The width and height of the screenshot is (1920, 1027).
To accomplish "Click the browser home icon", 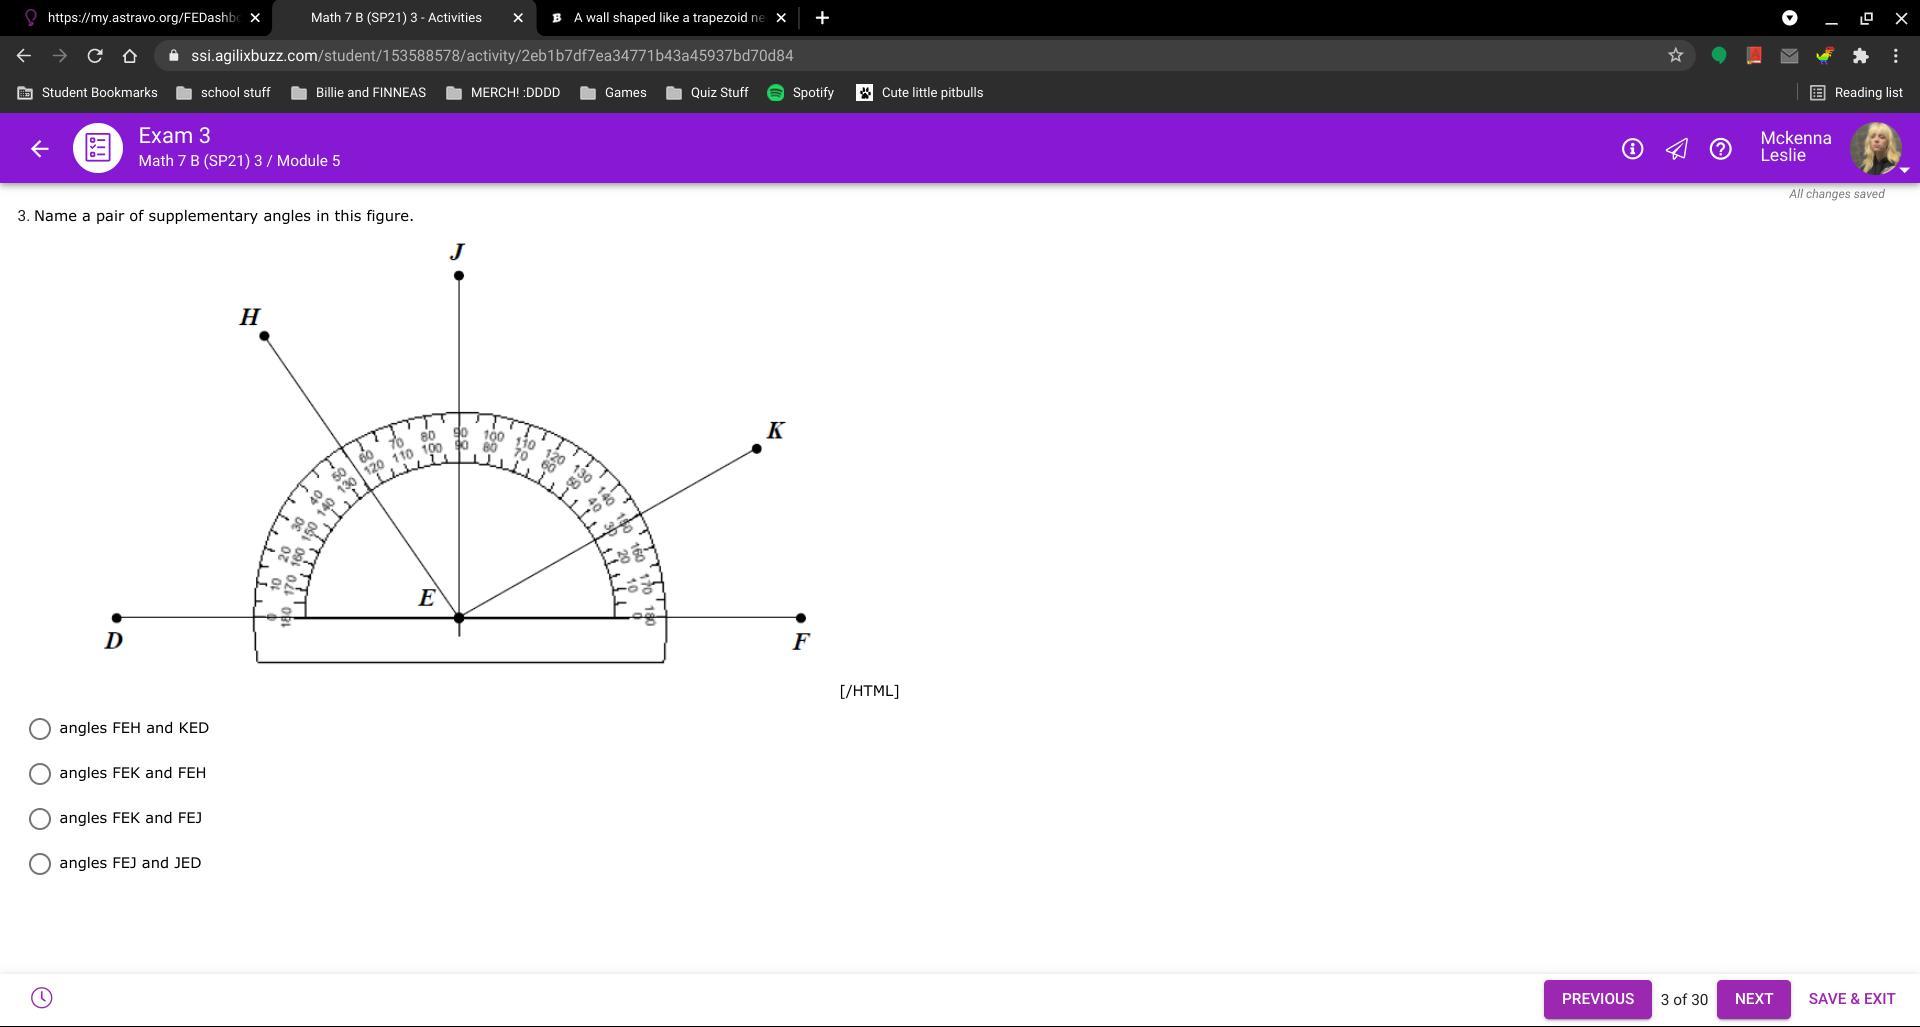I will 130,56.
